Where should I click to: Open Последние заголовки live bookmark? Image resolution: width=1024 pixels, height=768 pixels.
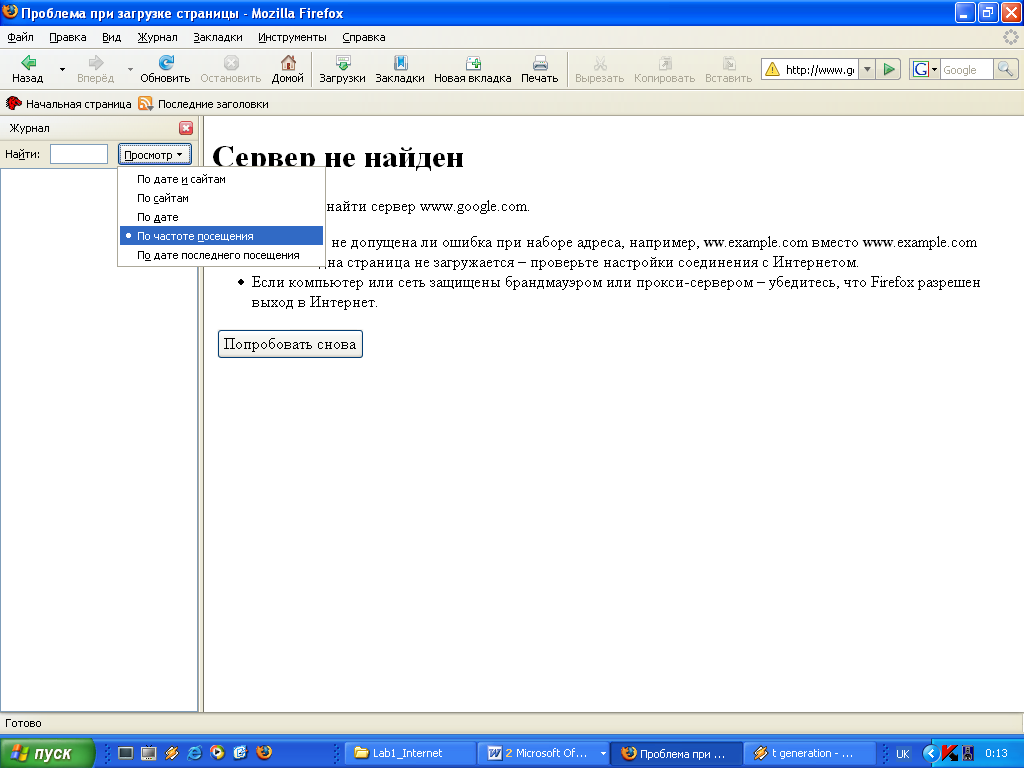[x=204, y=104]
